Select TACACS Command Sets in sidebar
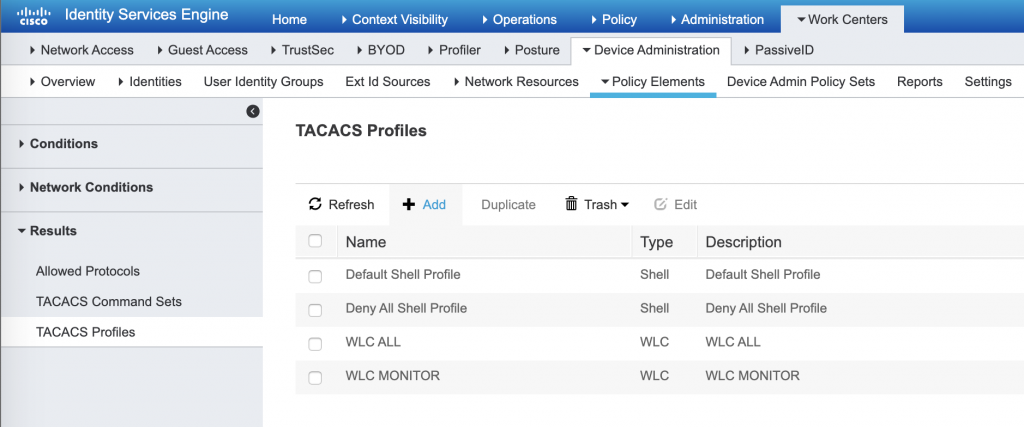 click(x=108, y=302)
